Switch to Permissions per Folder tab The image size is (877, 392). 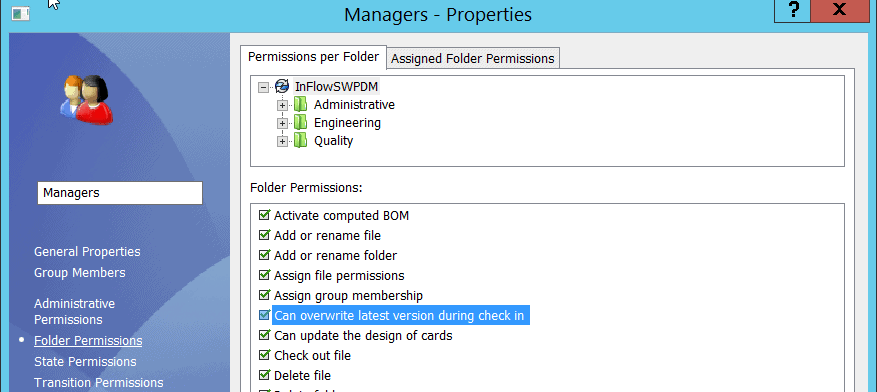coord(313,56)
